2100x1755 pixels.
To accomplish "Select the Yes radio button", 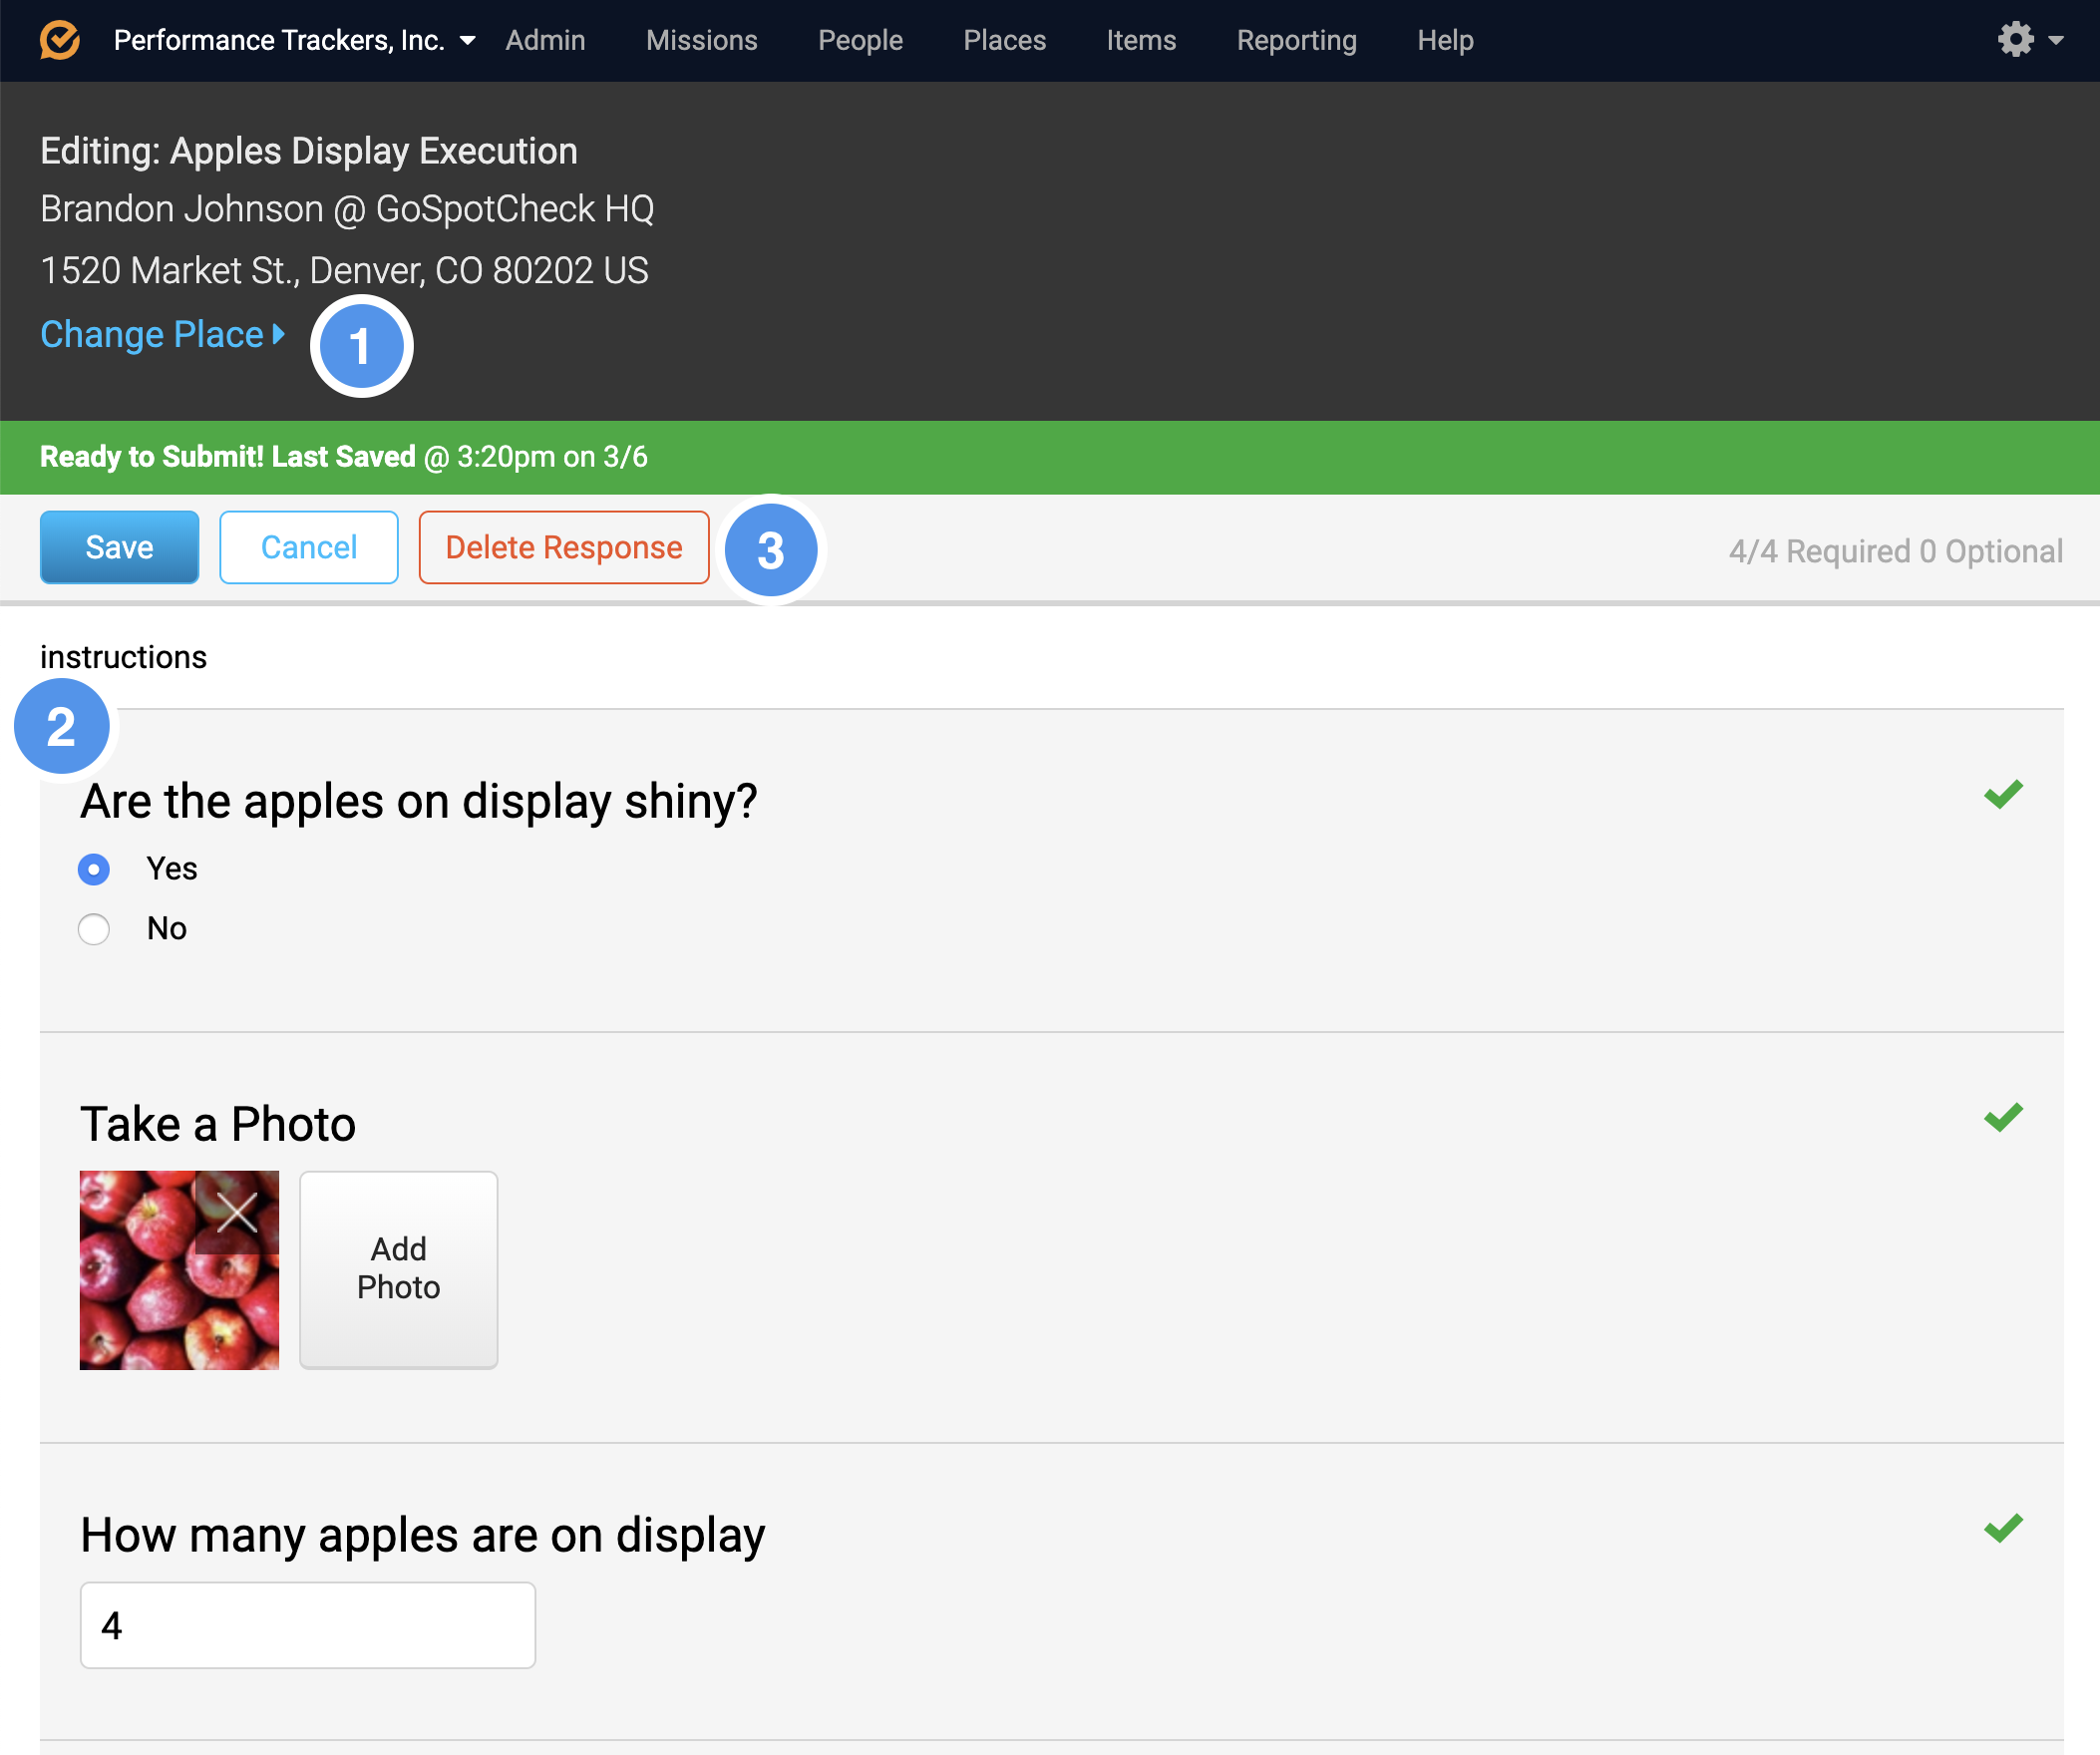I will coord(94,869).
